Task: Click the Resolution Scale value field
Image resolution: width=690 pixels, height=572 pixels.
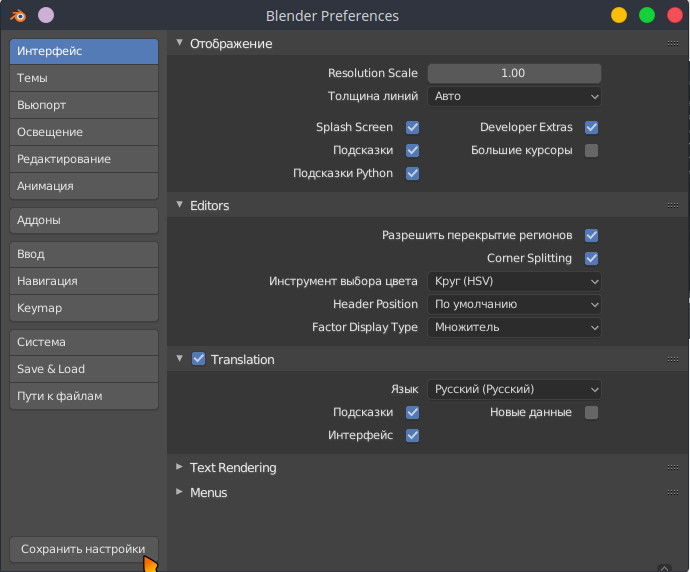Action: (514, 73)
